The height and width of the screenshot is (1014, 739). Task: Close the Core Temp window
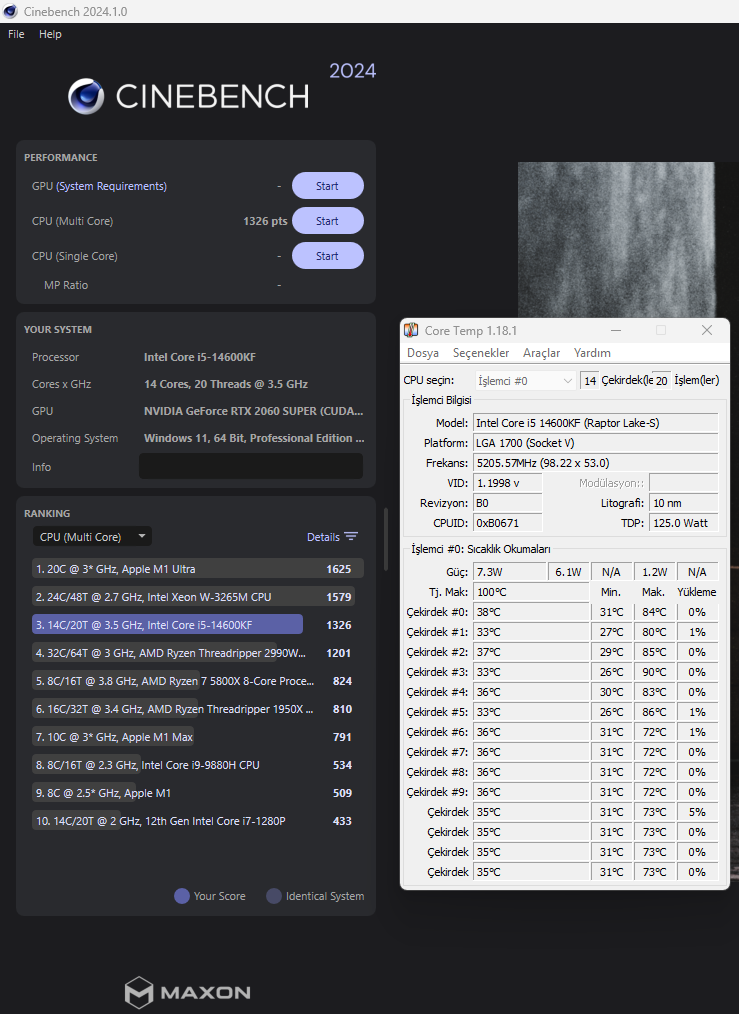pyautogui.click(x=707, y=330)
